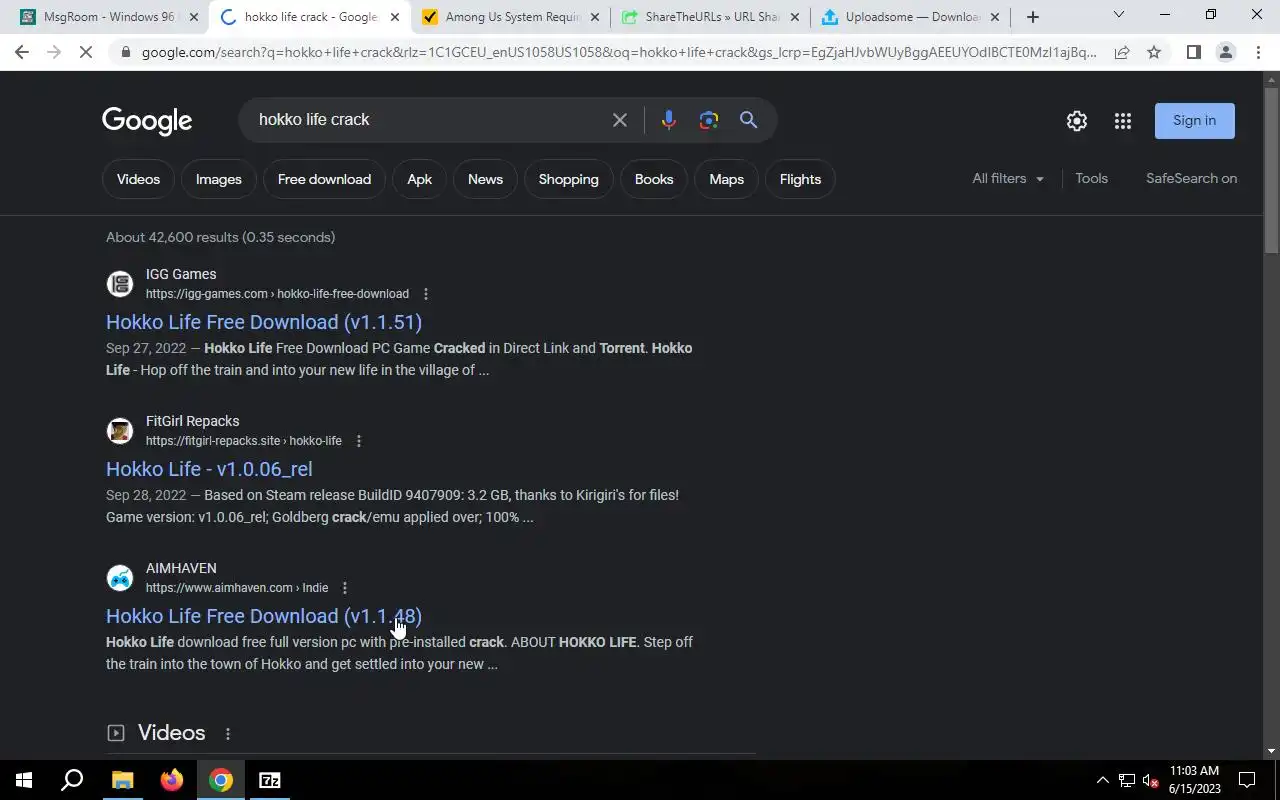This screenshot has height=800, width=1280.
Task: Expand the All filters dropdown
Action: (1008, 179)
